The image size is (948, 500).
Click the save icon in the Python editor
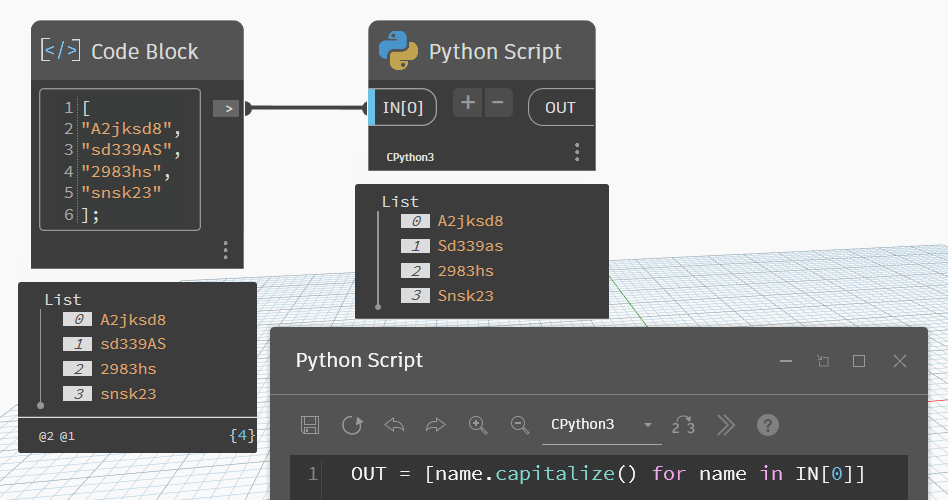(x=310, y=425)
